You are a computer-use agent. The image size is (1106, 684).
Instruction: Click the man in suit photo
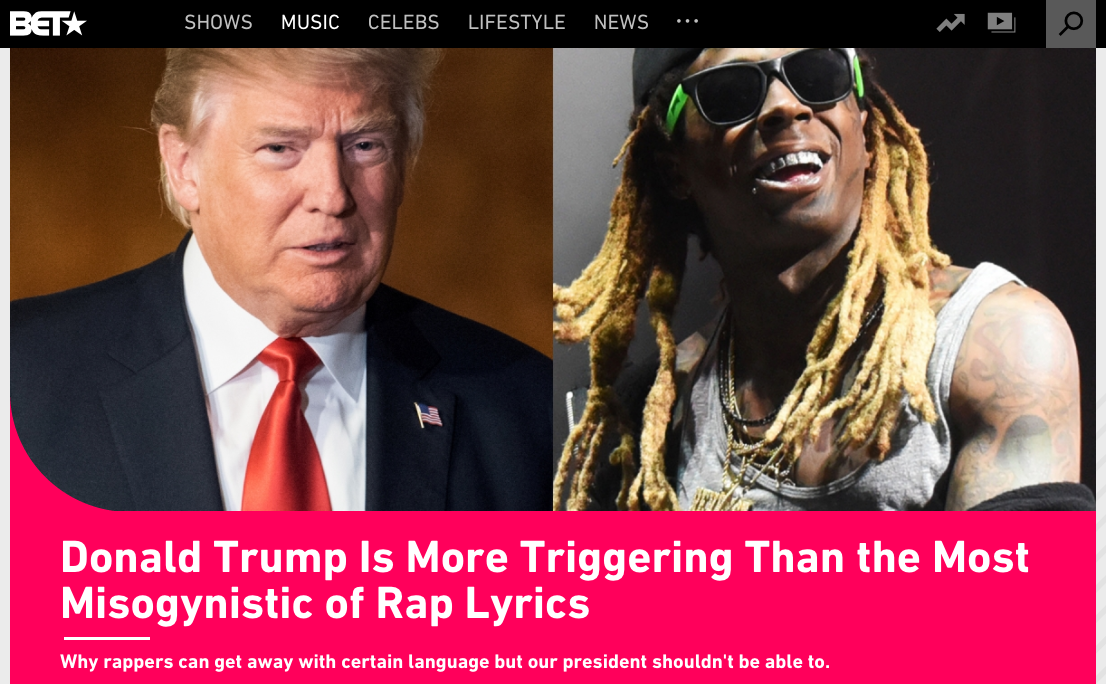pyautogui.click(x=281, y=279)
